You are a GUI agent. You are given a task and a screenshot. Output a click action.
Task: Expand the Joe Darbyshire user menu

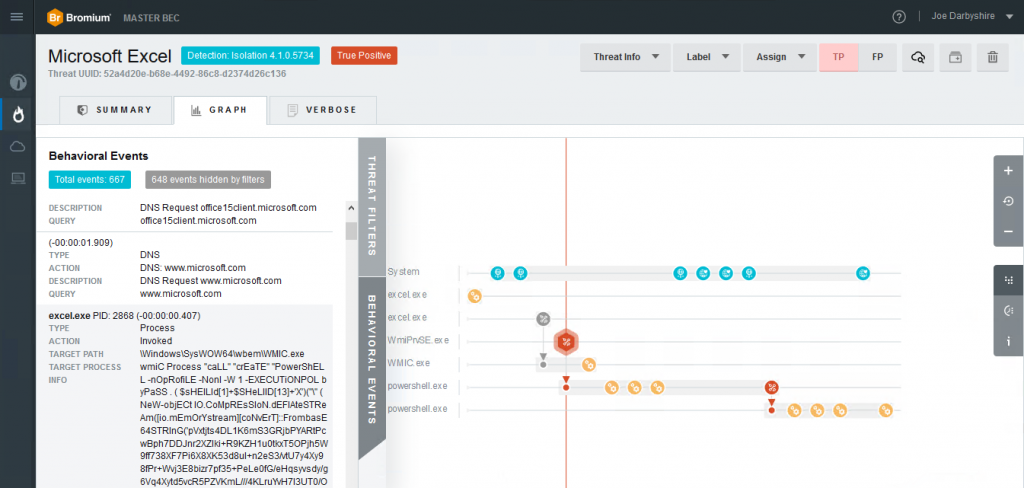pyautogui.click(x=972, y=16)
